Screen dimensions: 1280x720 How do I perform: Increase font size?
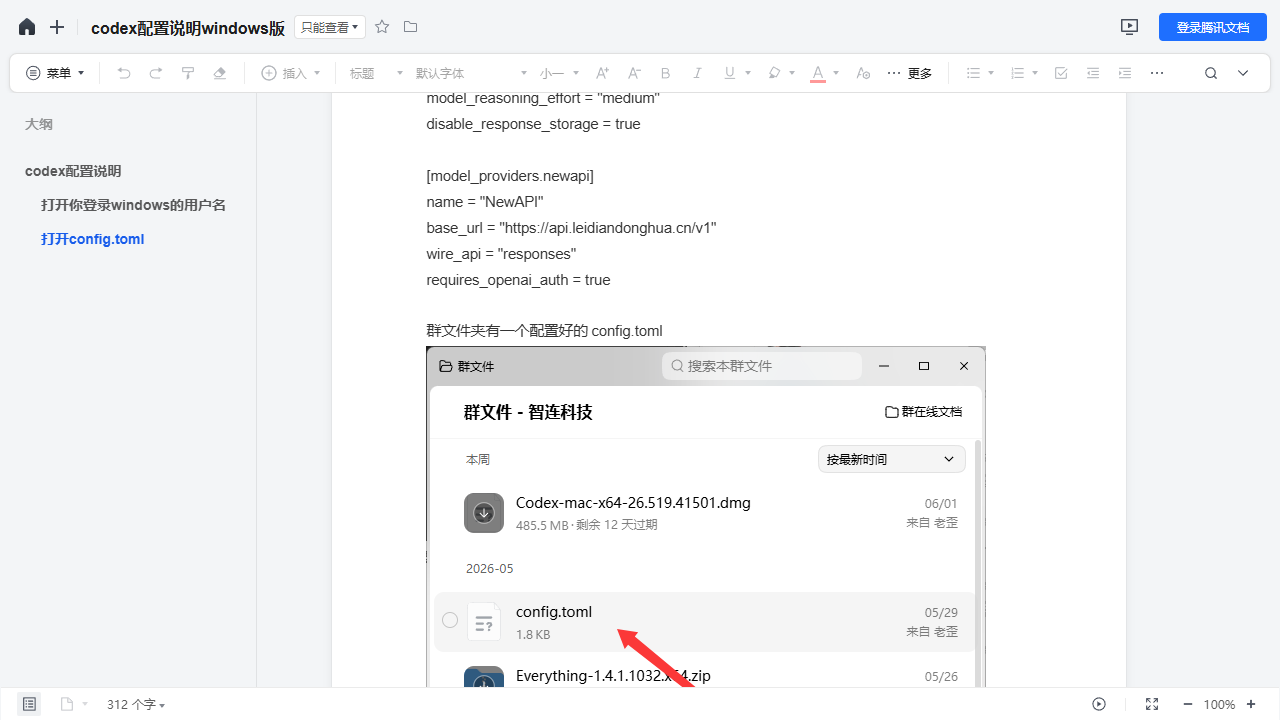(x=602, y=73)
